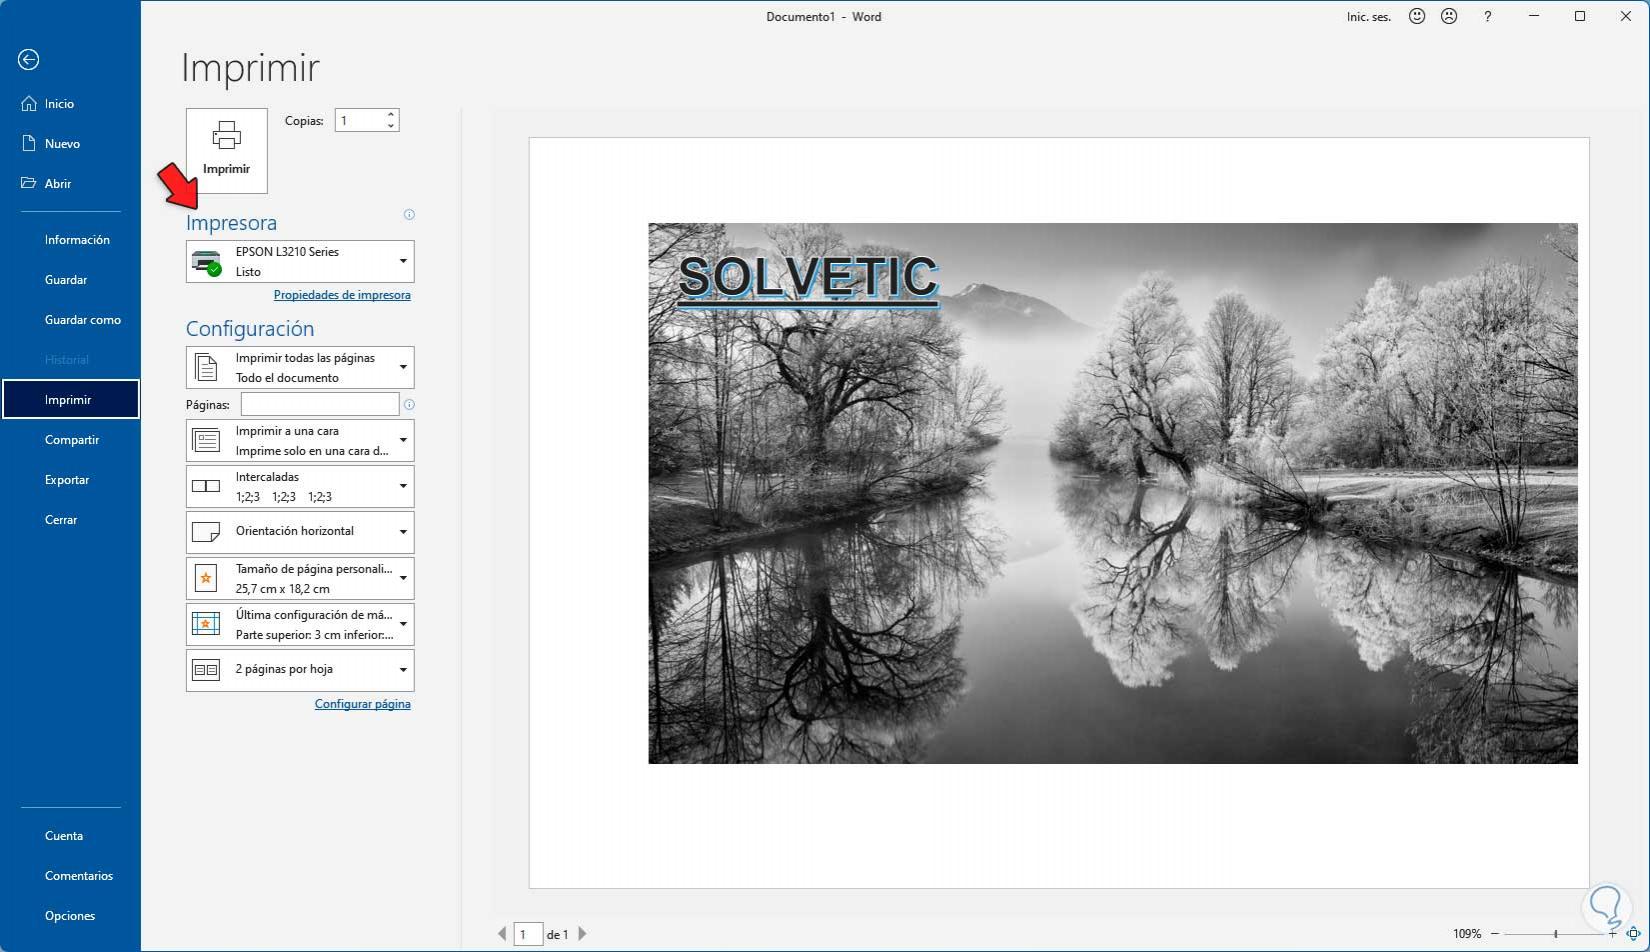Click the Imprimir print button
Screen dimensions: 1650x952
tap(227, 150)
